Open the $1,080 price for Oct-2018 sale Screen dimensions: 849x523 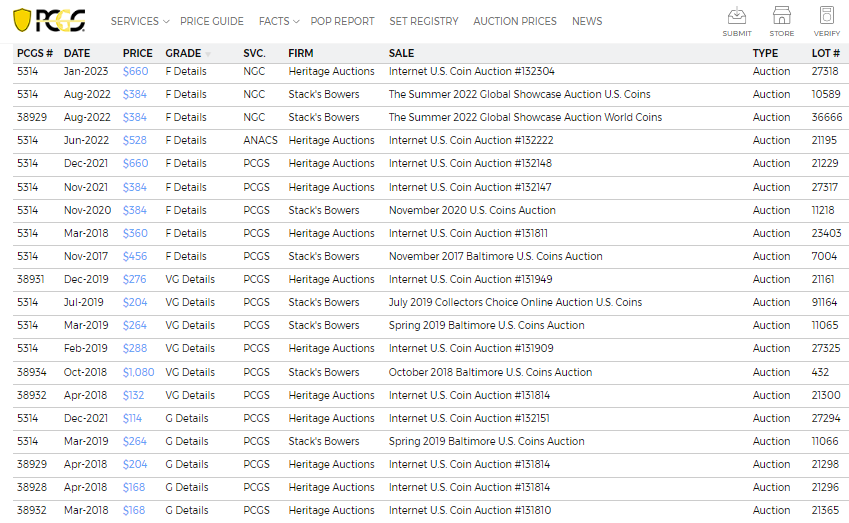pos(139,372)
